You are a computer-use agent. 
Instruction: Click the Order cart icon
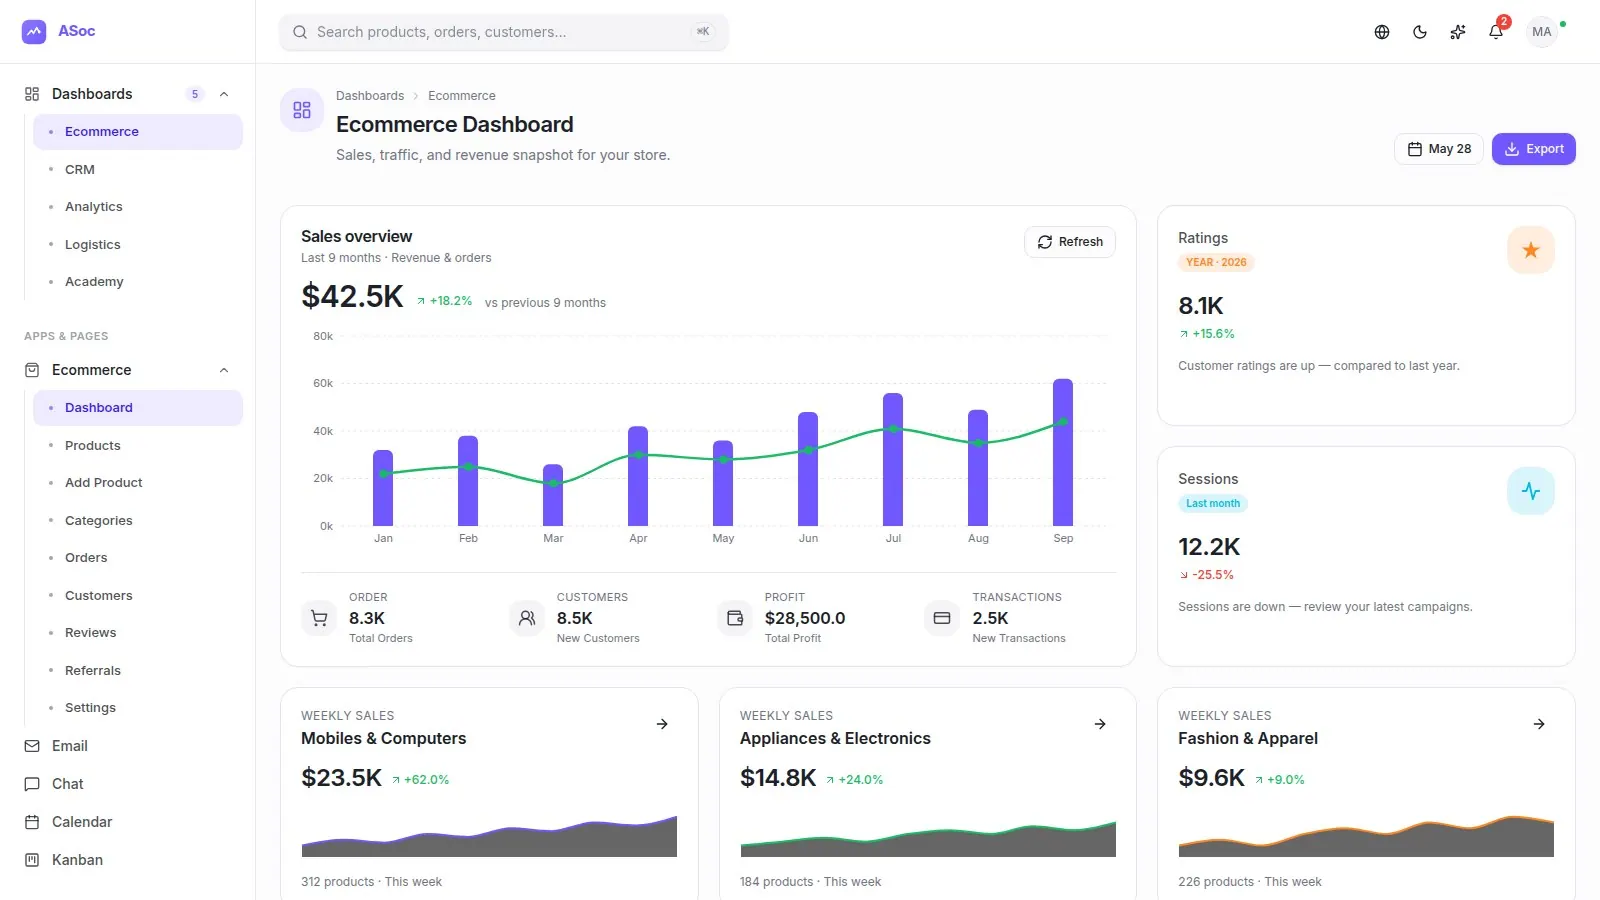[319, 618]
